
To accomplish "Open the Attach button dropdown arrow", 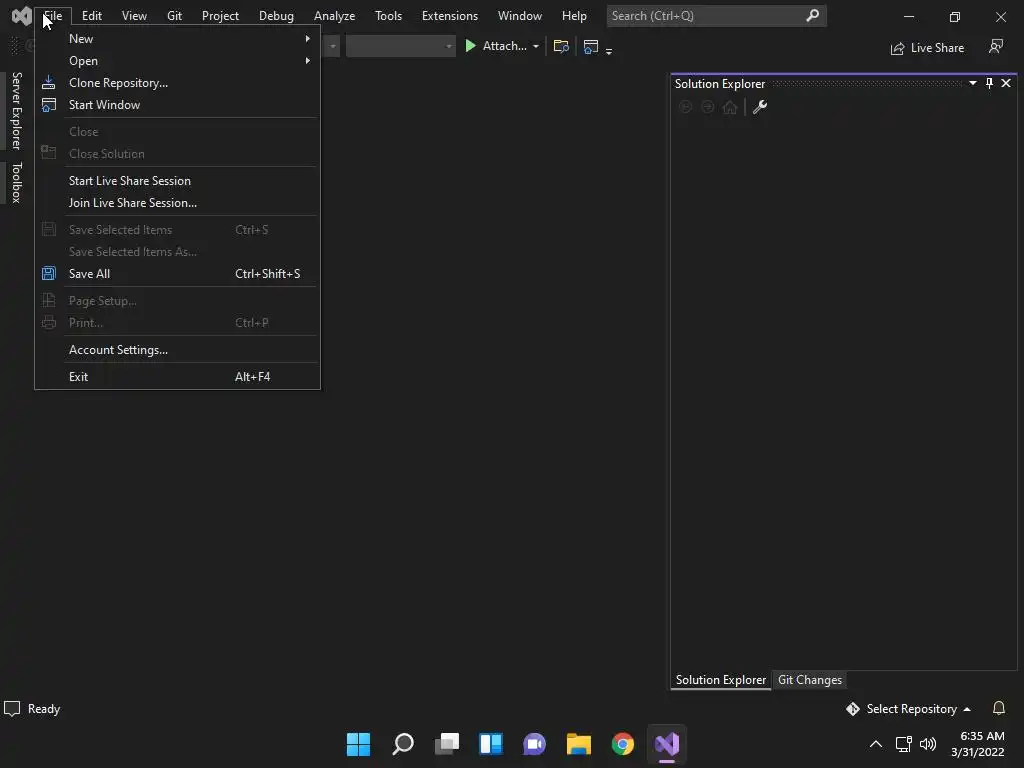I will tap(536, 46).
